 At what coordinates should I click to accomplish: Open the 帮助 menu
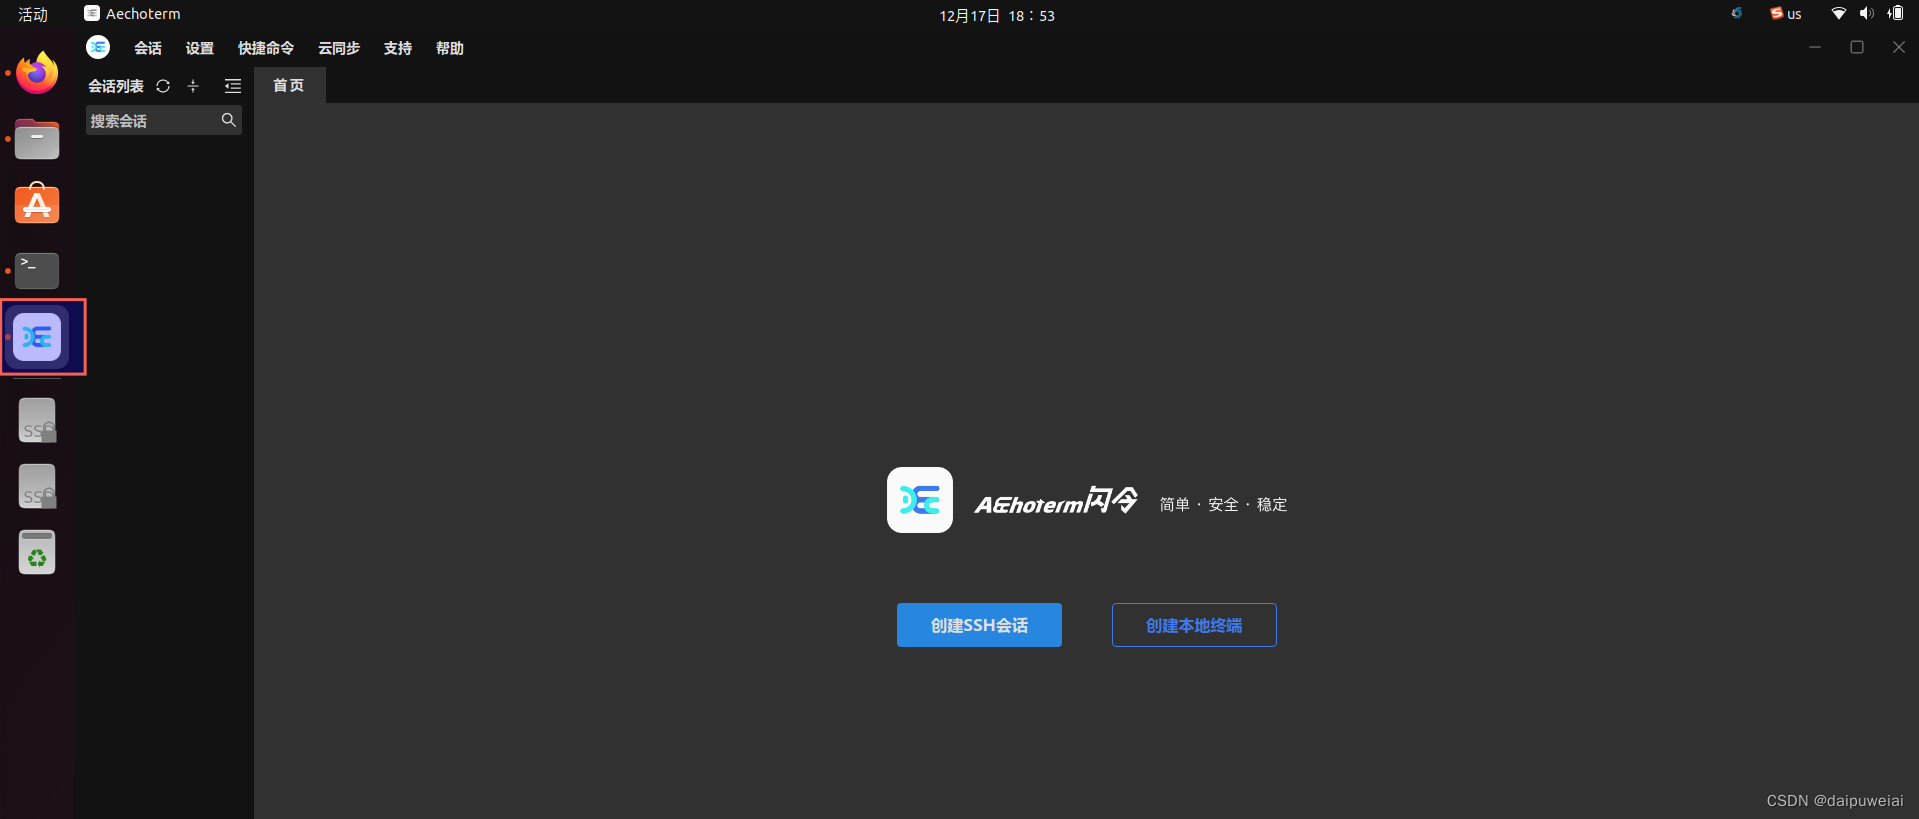click(450, 48)
